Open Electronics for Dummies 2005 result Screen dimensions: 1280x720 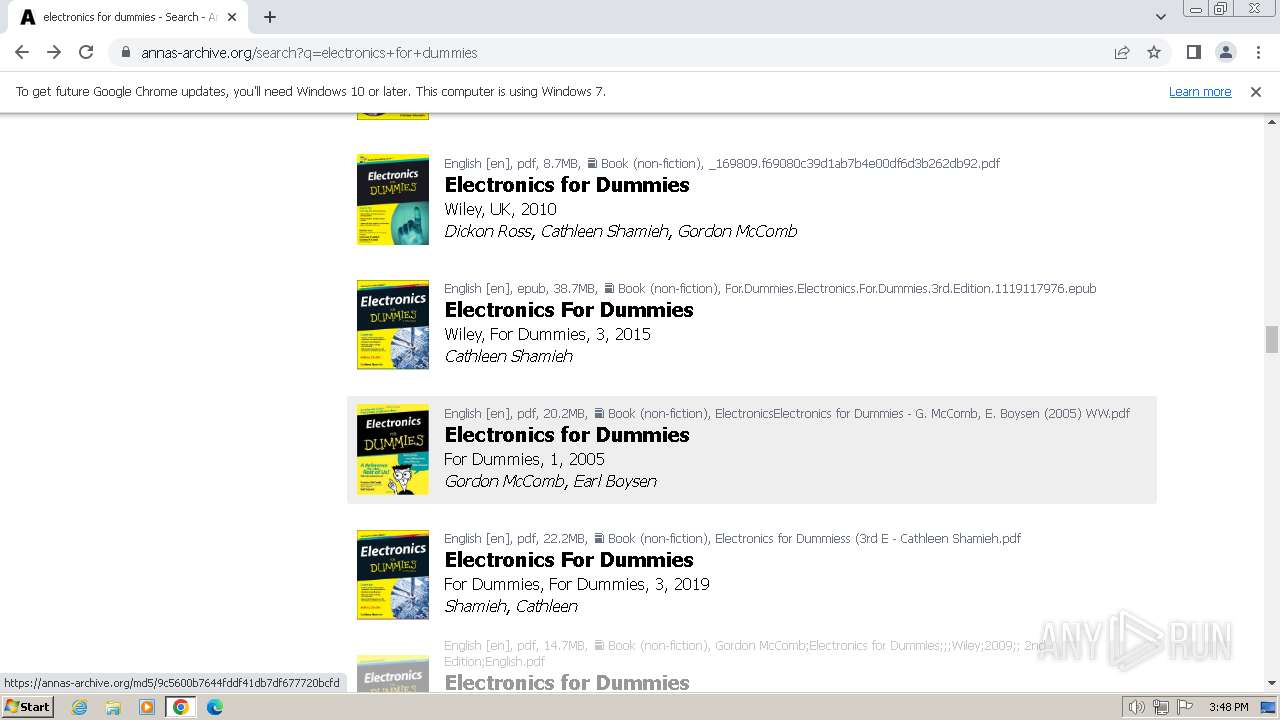click(567, 435)
